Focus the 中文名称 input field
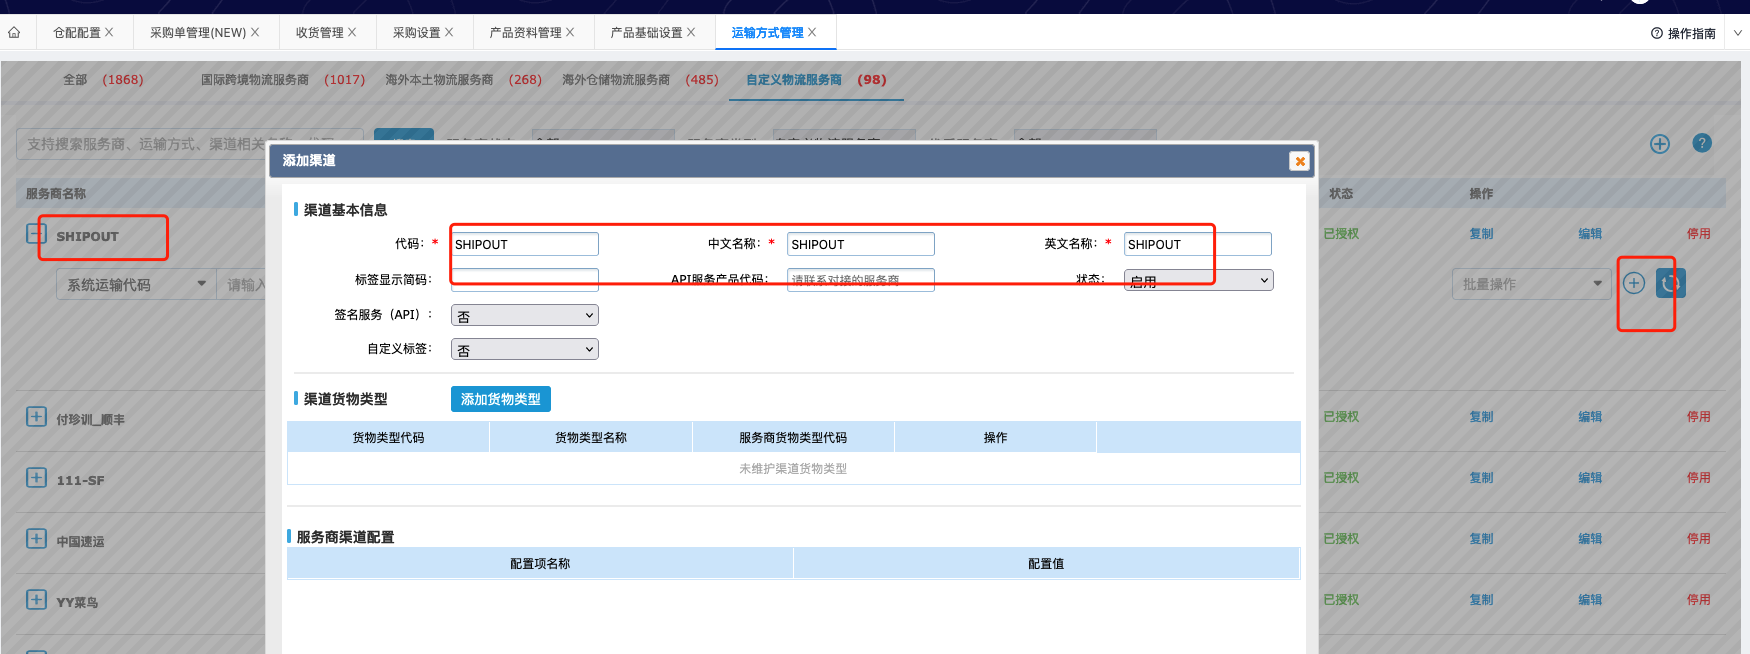The height and width of the screenshot is (654, 1750). click(861, 244)
